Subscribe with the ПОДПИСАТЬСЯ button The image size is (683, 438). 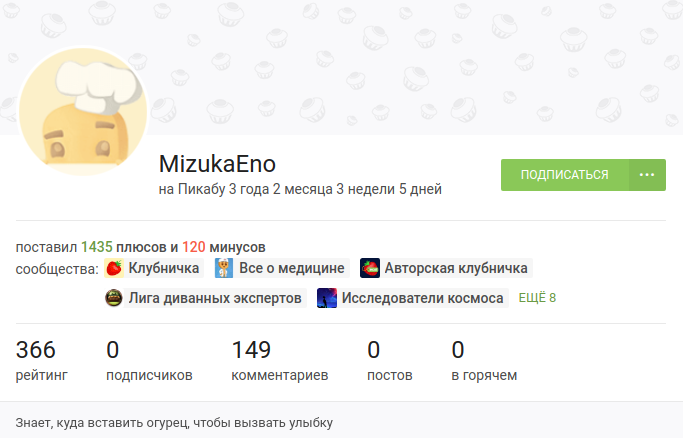click(565, 175)
